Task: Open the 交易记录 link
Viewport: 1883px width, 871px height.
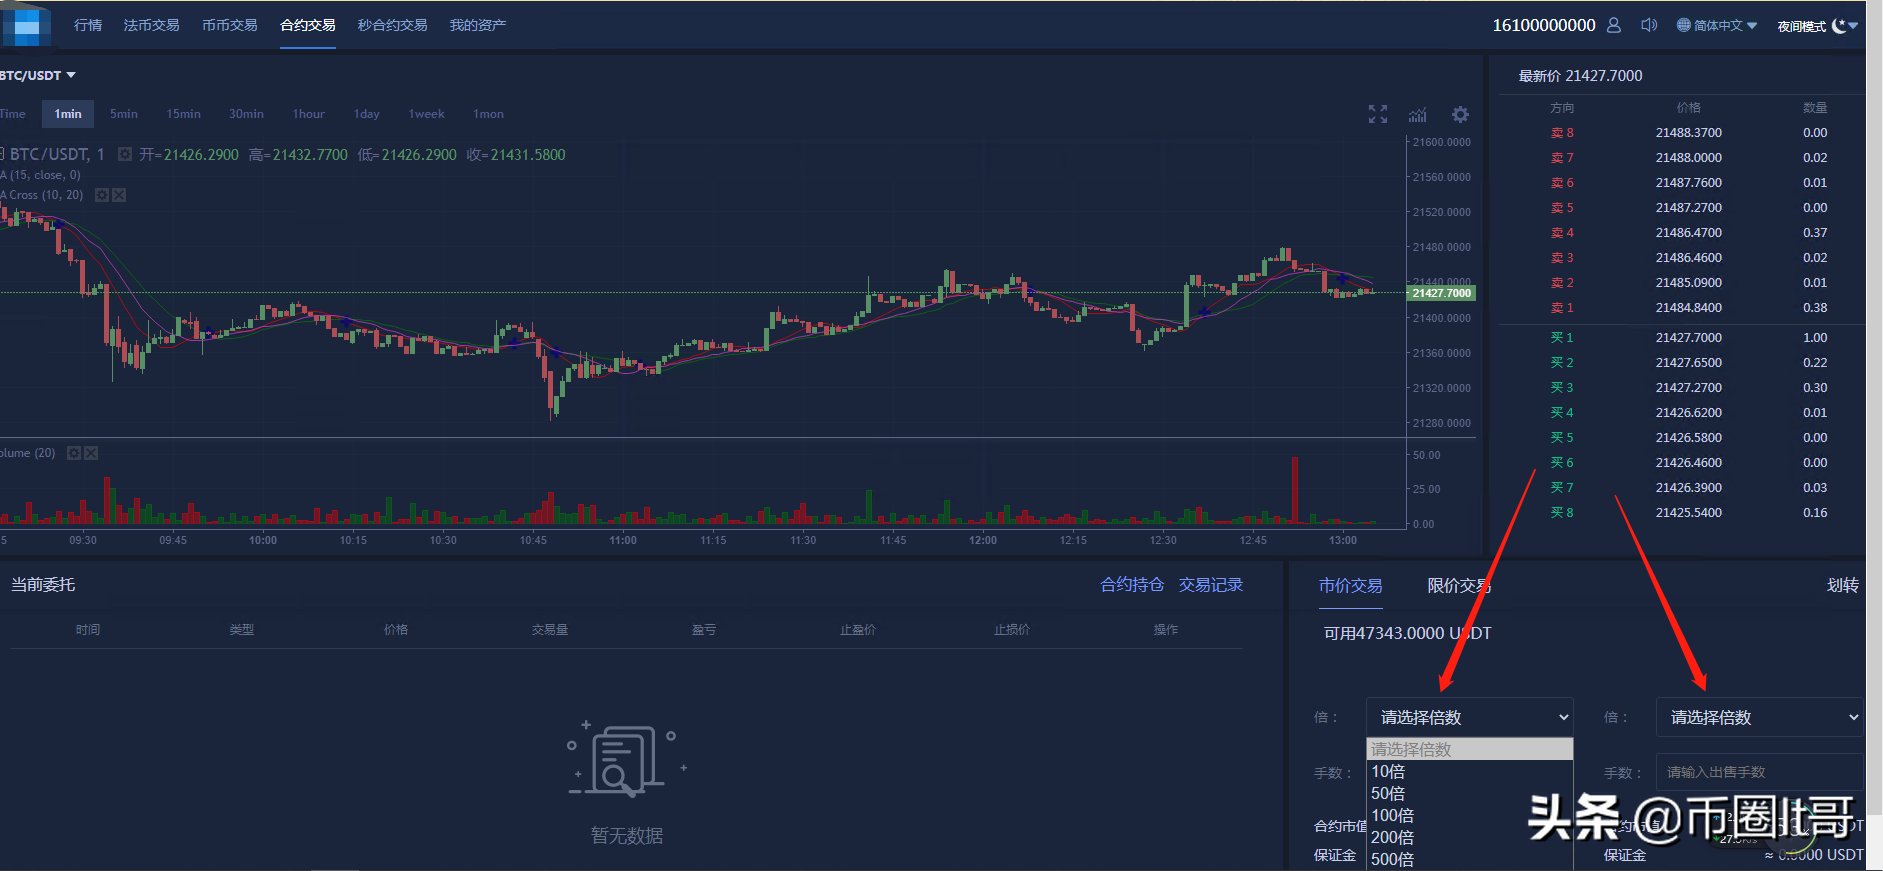Action: pos(1211,585)
